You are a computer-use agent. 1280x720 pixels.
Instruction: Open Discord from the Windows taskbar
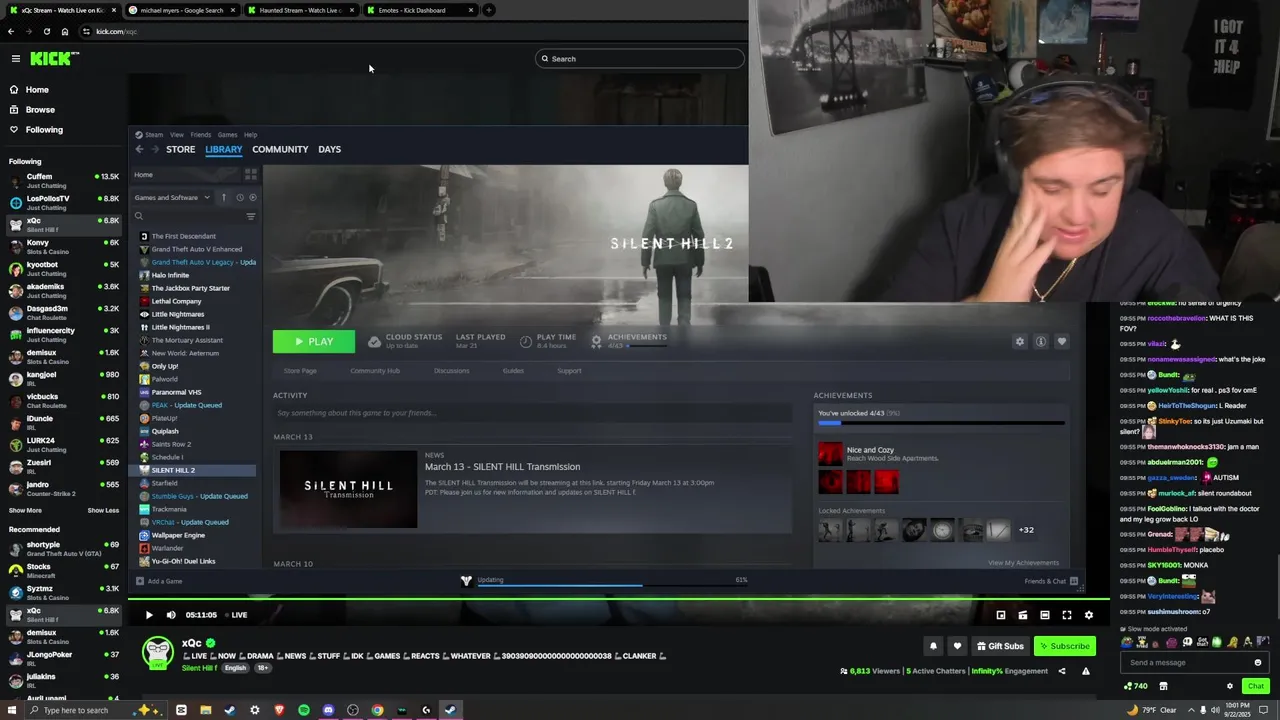tap(328, 710)
